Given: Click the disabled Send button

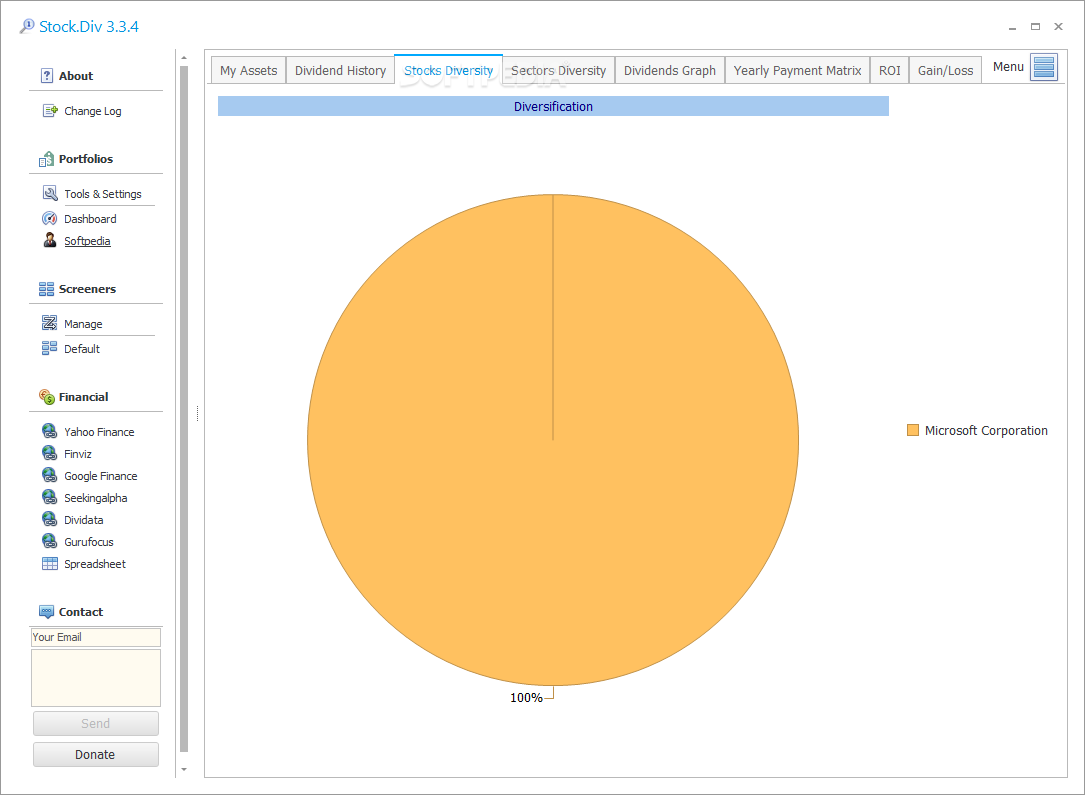Looking at the screenshot, I should click(x=95, y=723).
